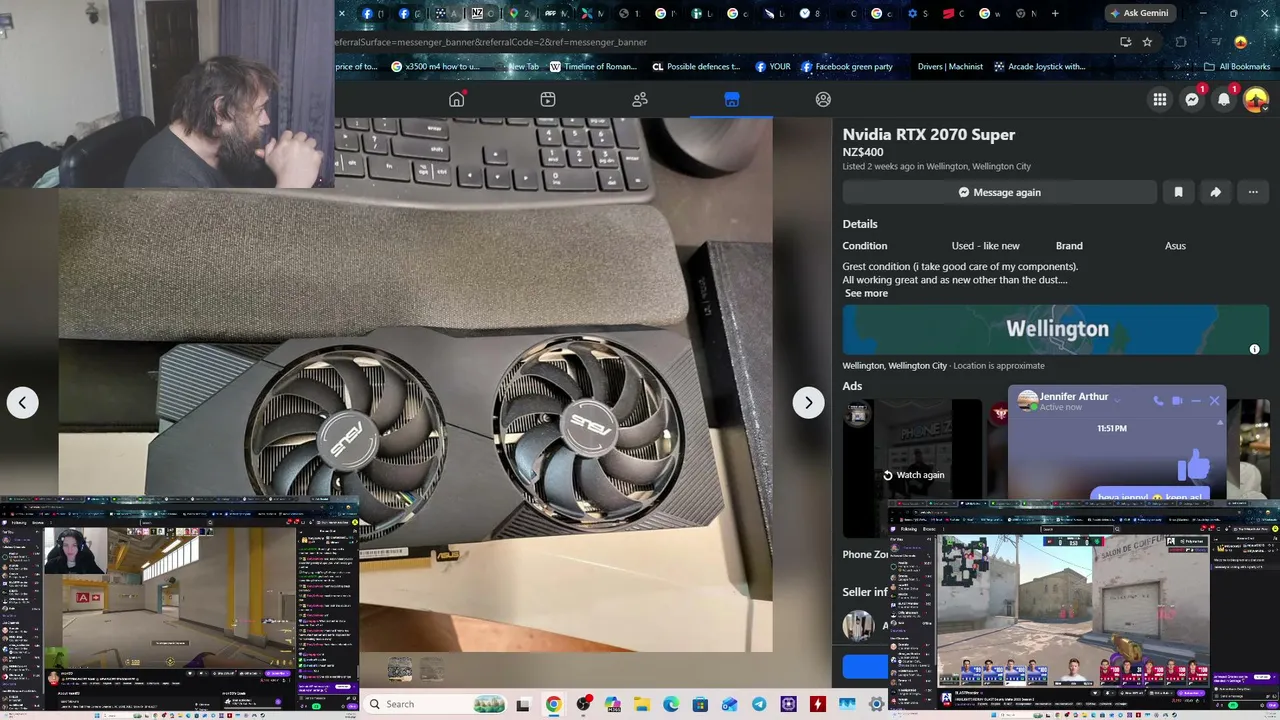The width and height of the screenshot is (1280, 720).
Task: Select the first photo thumbnail below image
Action: pyautogui.click(x=400, y=669)
